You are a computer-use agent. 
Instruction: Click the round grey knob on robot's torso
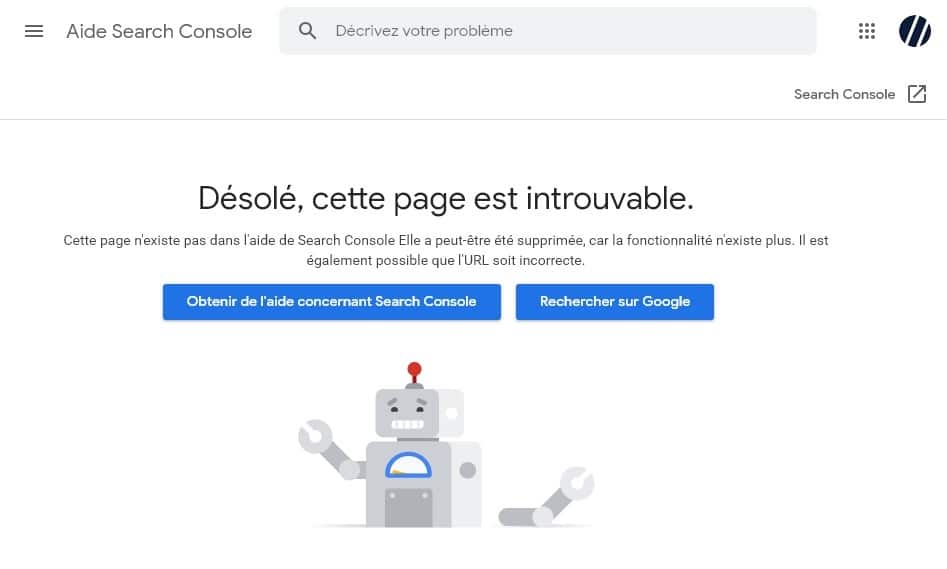(x=467, y=470)
